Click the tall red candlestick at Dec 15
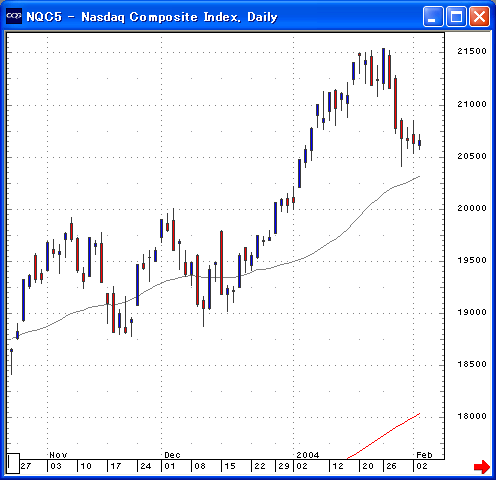 click(x=221, y=263)
